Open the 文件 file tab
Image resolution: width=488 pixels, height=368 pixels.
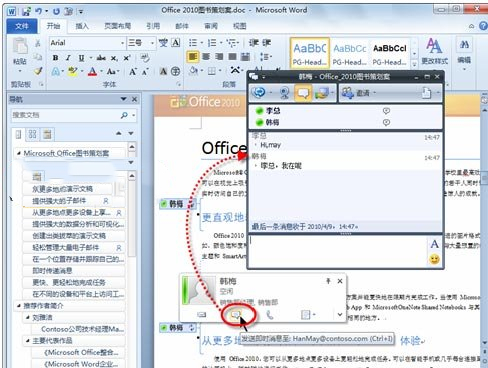[x=22, y=26]
